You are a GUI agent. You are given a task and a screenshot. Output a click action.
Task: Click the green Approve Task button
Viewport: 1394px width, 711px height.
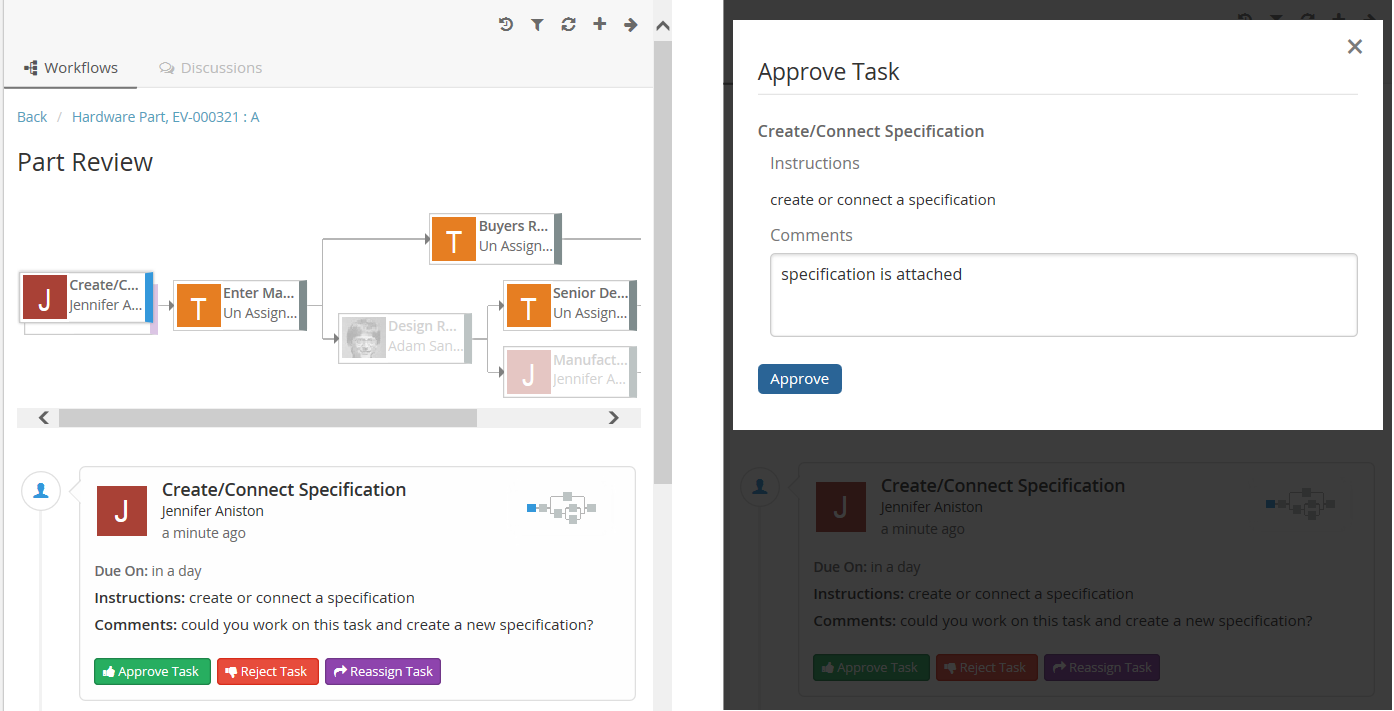point(152,671)
